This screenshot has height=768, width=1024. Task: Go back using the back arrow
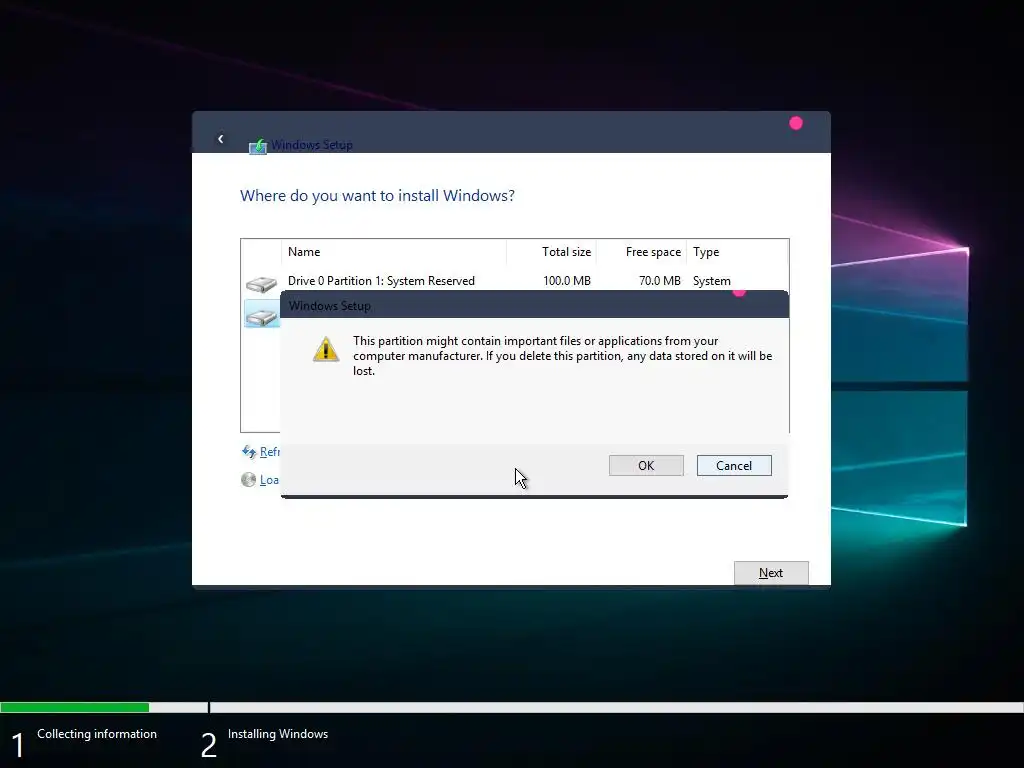coord(221,138)
